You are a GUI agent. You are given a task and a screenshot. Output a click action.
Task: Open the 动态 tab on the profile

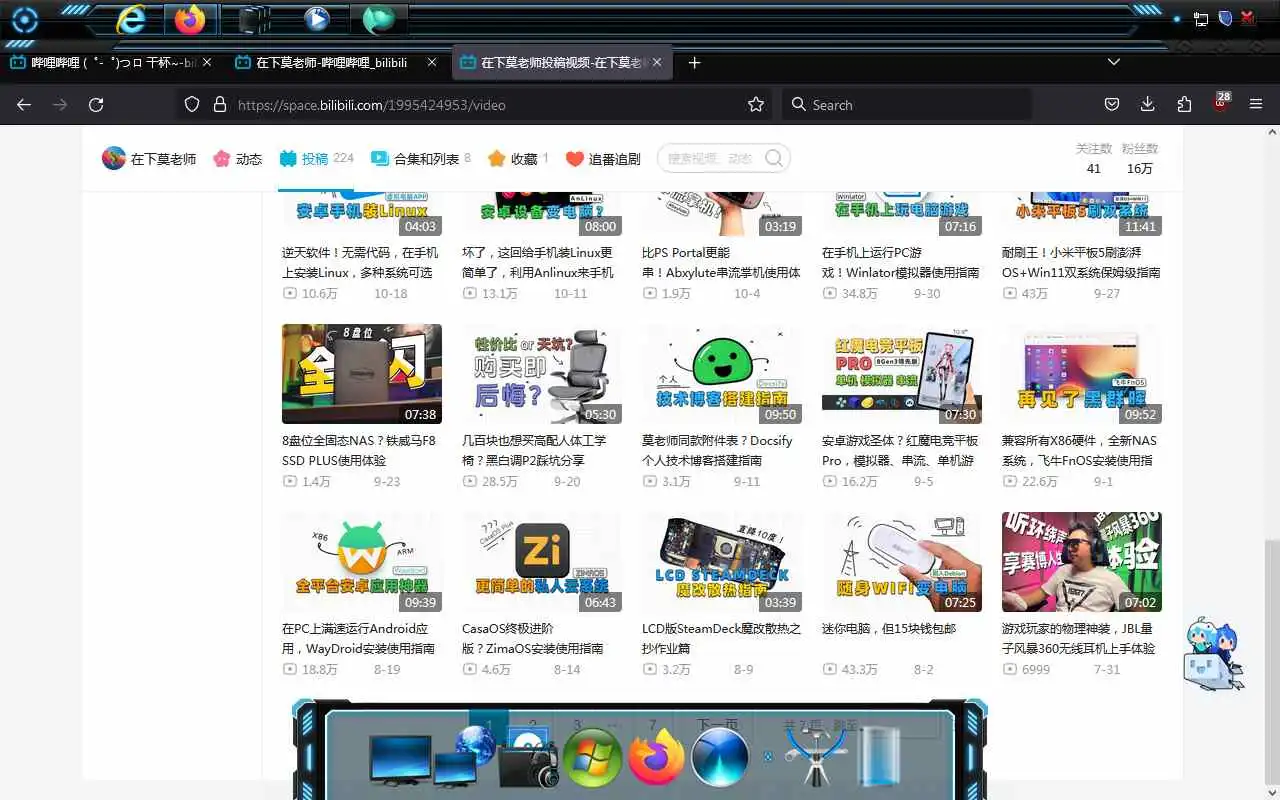(x=238, y=158)
